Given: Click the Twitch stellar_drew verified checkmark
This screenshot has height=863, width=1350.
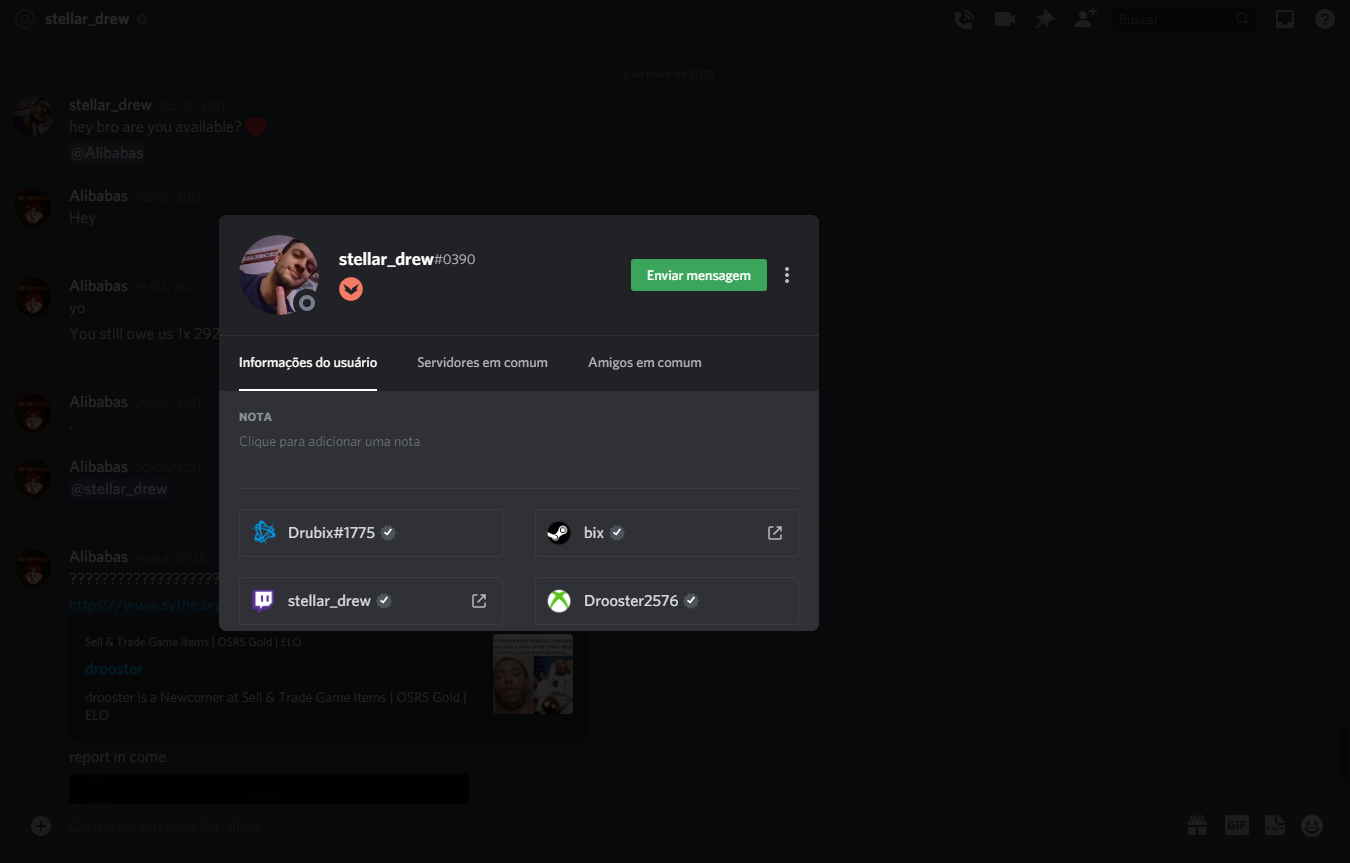Looking at the screenshot, I should click(384, 601).
